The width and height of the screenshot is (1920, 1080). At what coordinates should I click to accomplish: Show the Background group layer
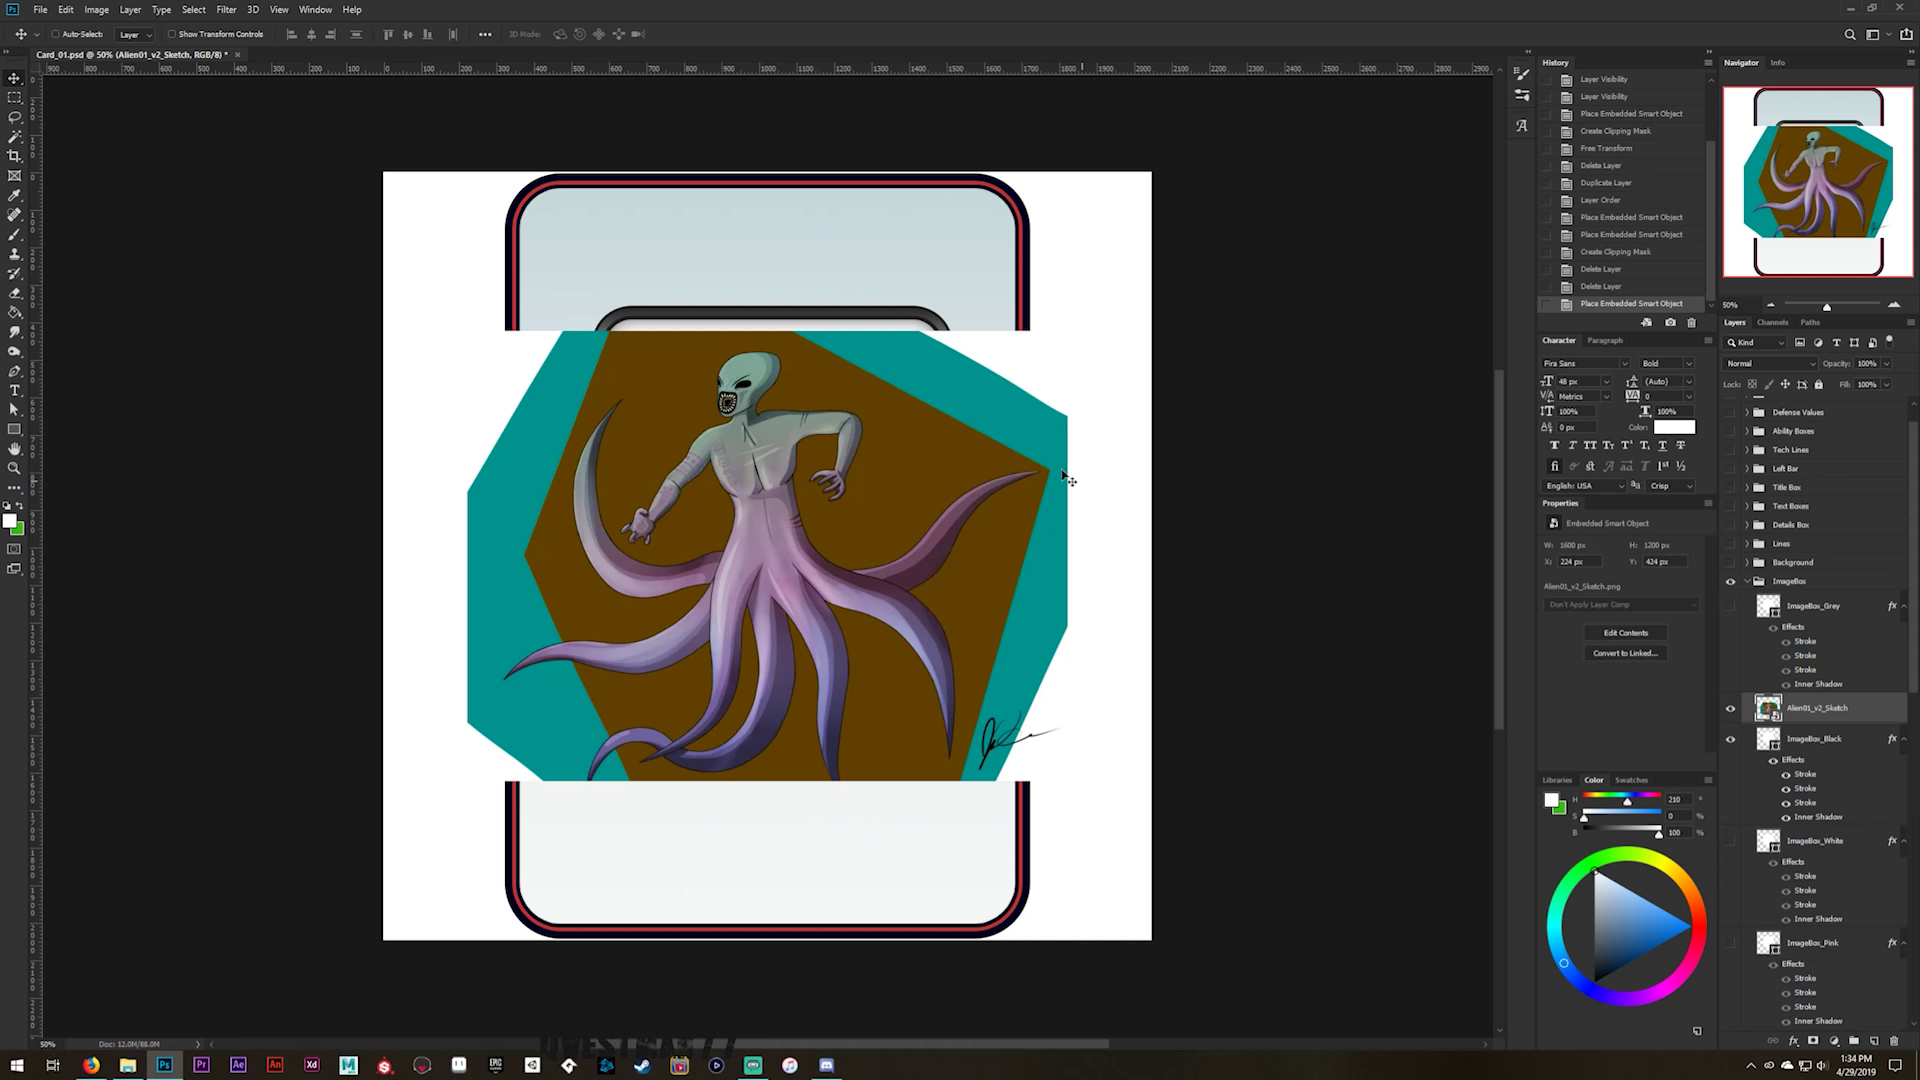tap(1730, 562)
